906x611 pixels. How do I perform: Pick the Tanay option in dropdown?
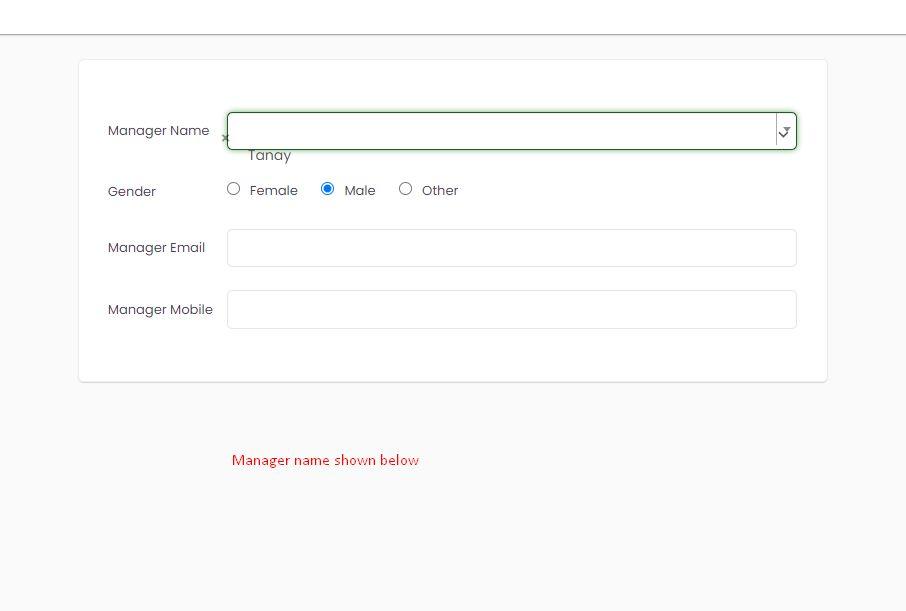(269, 155)
